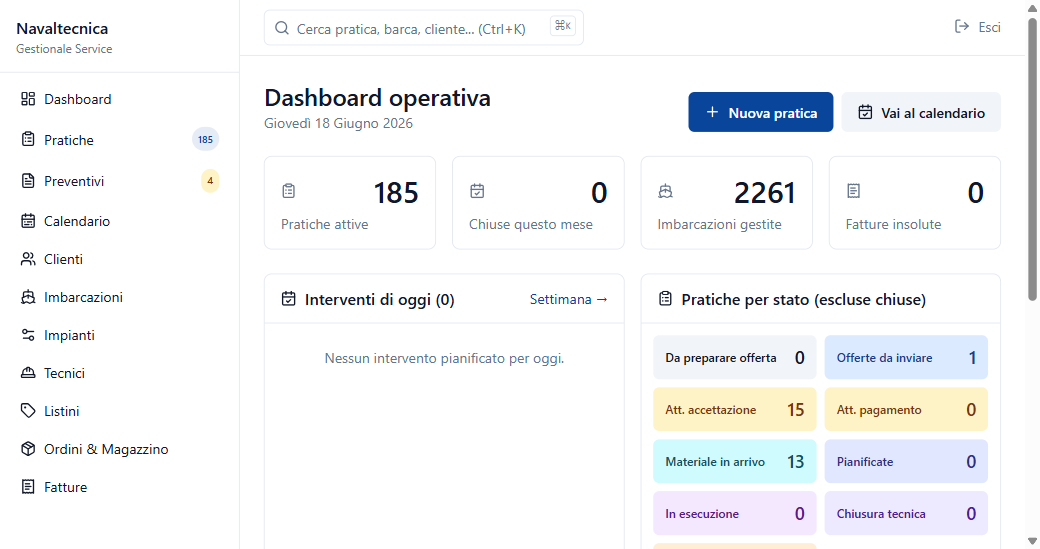The image size is (1040, 549).
Task: Open the Tecnici page
Action: click(120, 373)
